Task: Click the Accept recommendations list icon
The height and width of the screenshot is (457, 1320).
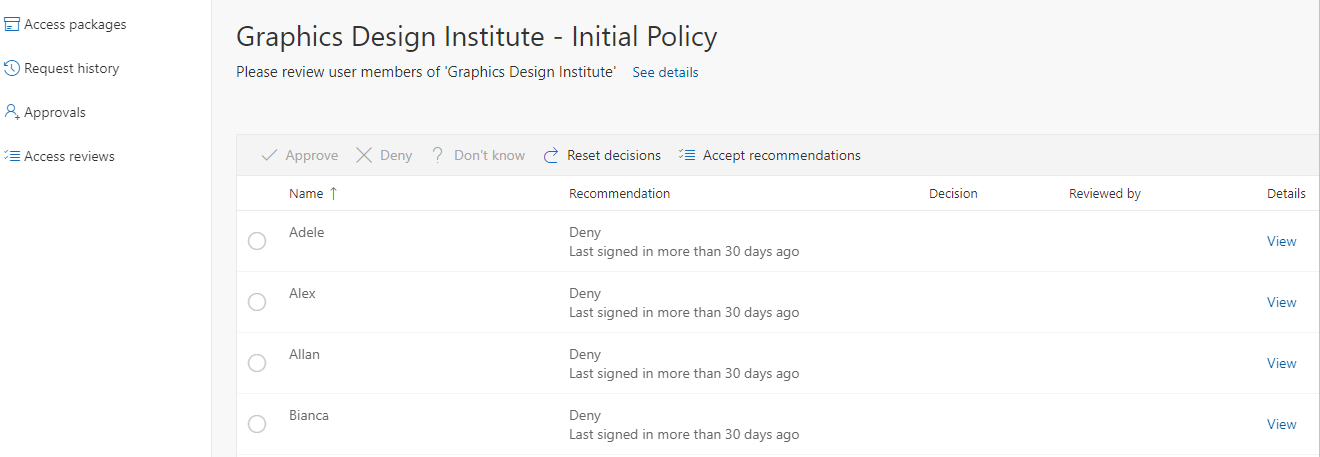Action: tap(687, 155)
